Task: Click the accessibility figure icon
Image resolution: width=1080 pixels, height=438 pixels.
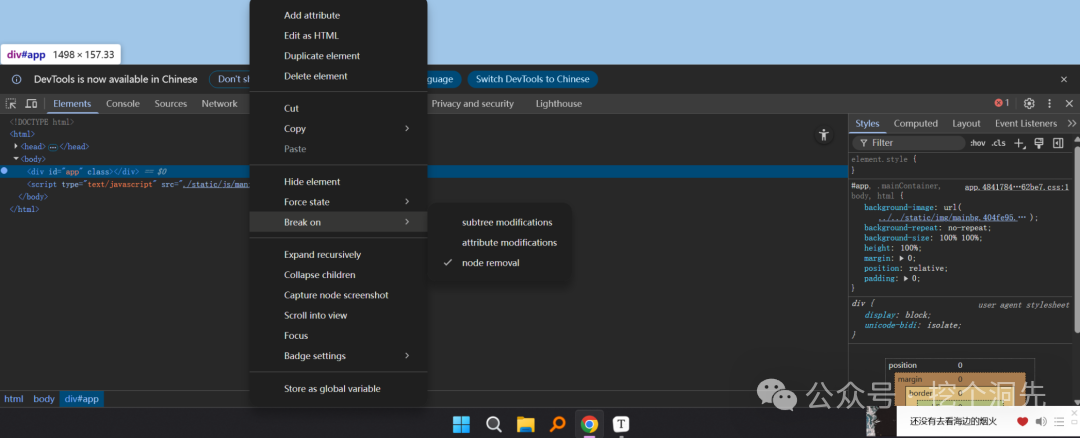Action: click(823, 135)
